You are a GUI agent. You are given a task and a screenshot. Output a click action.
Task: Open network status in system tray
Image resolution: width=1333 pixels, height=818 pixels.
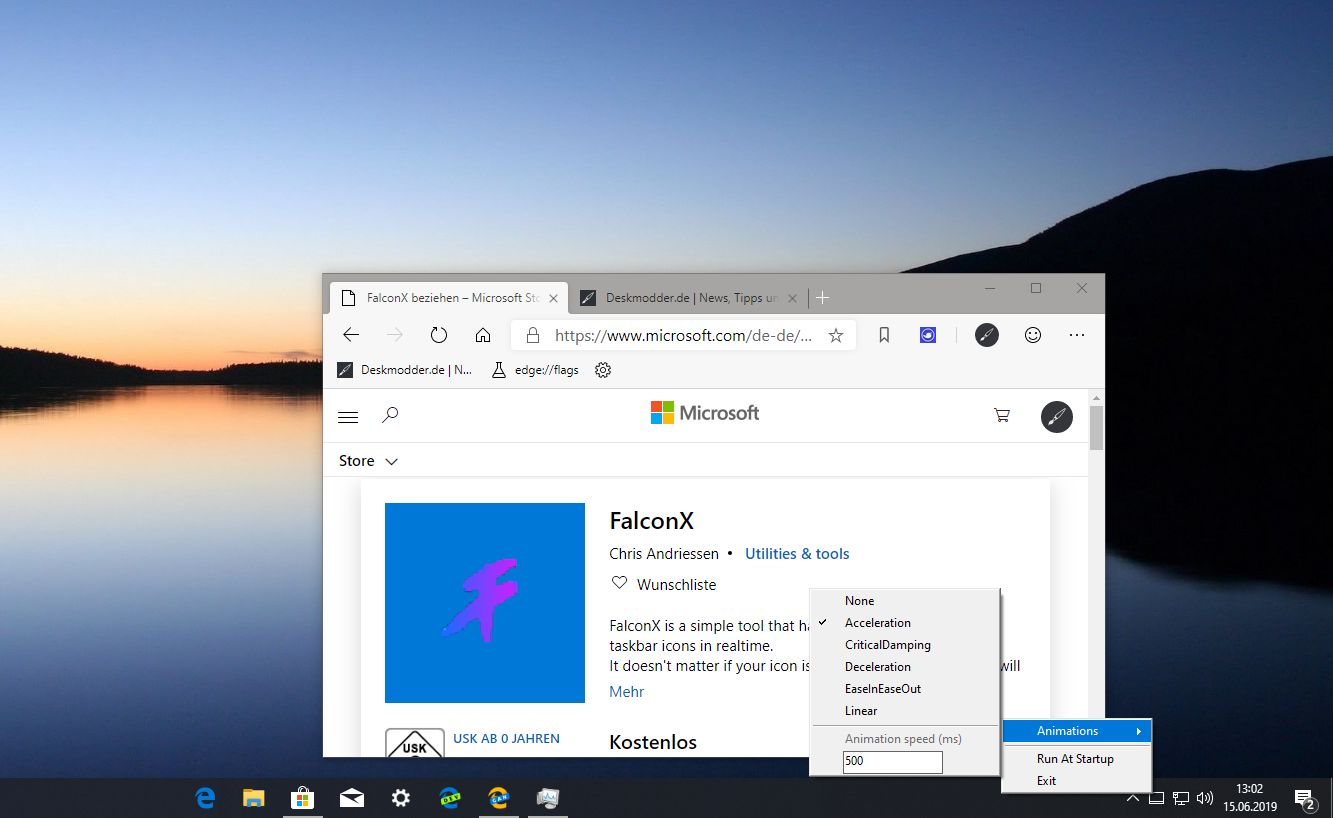1181,798
